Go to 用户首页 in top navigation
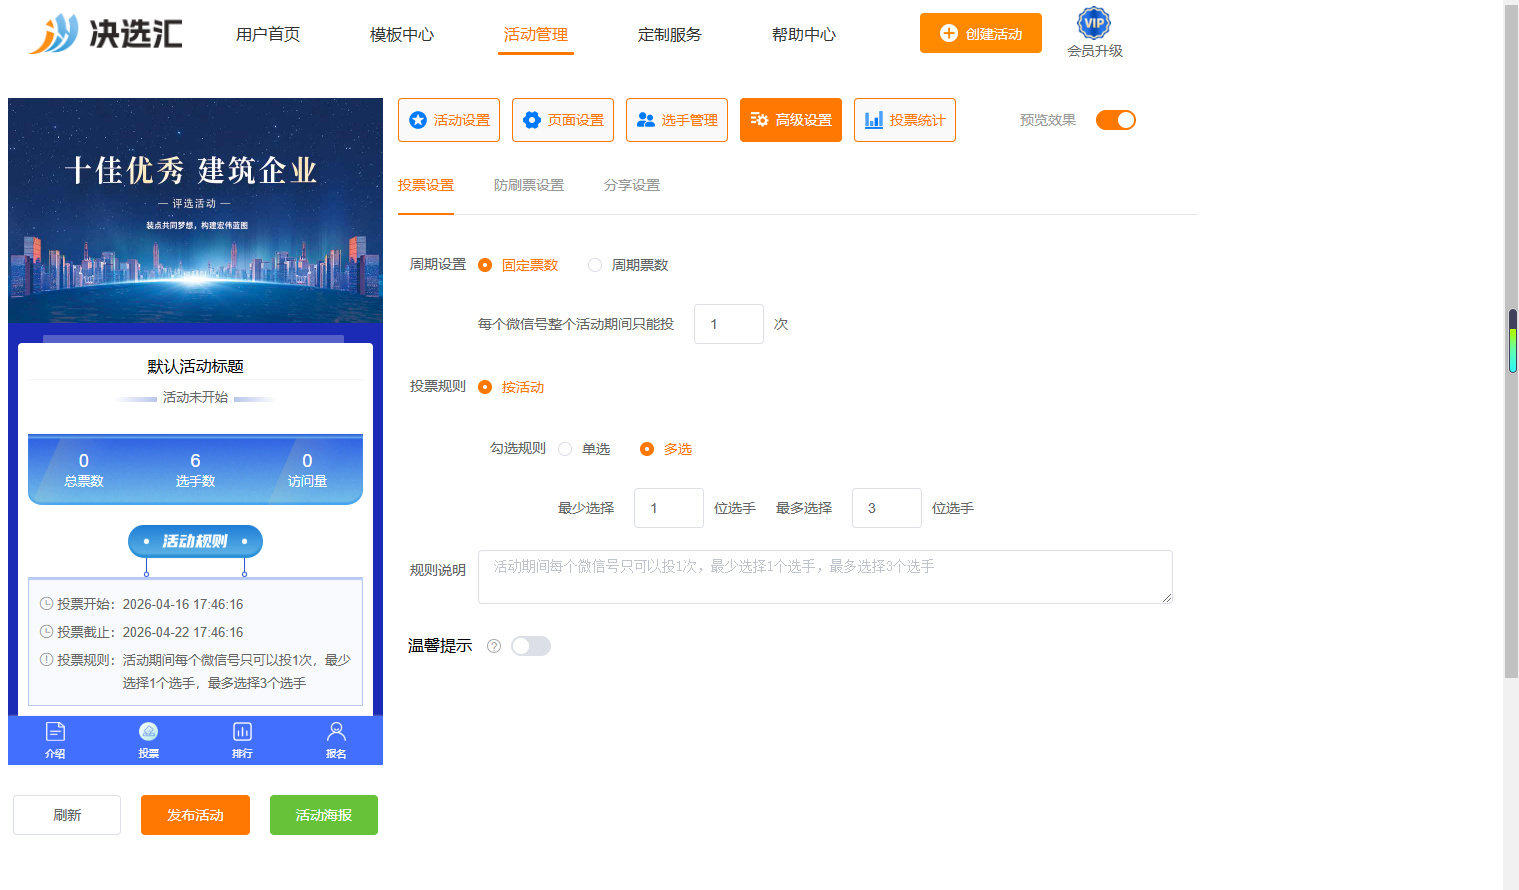 point(268,34)
